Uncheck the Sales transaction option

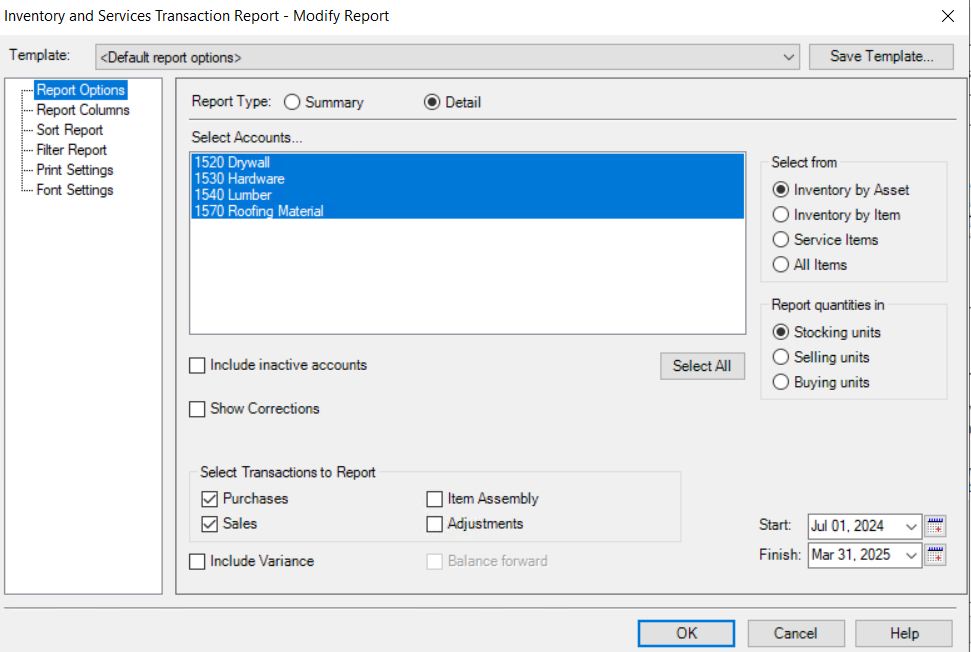(x=209, y=523)
